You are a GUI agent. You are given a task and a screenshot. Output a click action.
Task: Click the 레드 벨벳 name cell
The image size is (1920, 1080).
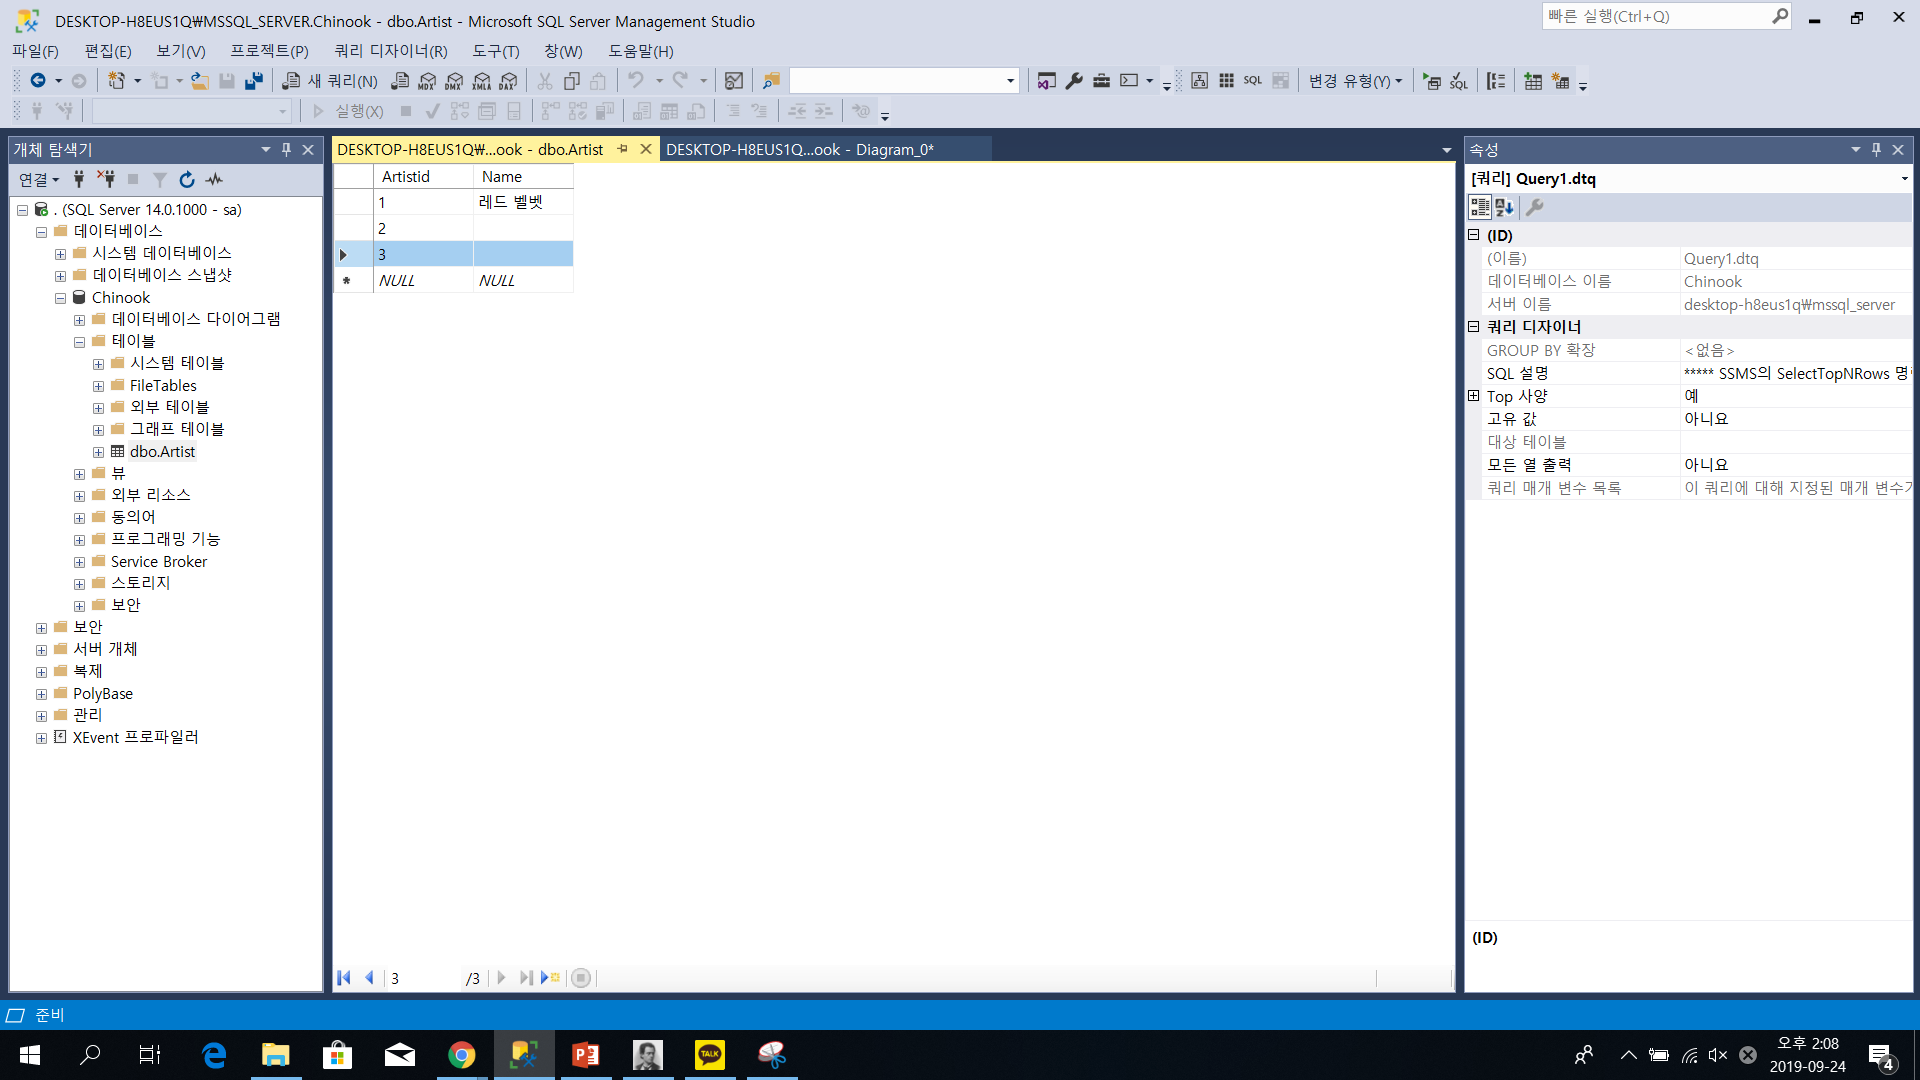click(x=523, y=202)
